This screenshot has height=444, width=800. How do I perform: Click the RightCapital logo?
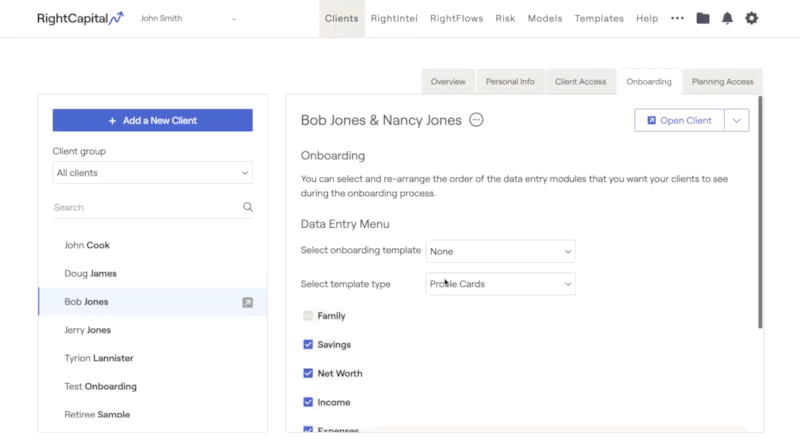click(x=80, y=18)
